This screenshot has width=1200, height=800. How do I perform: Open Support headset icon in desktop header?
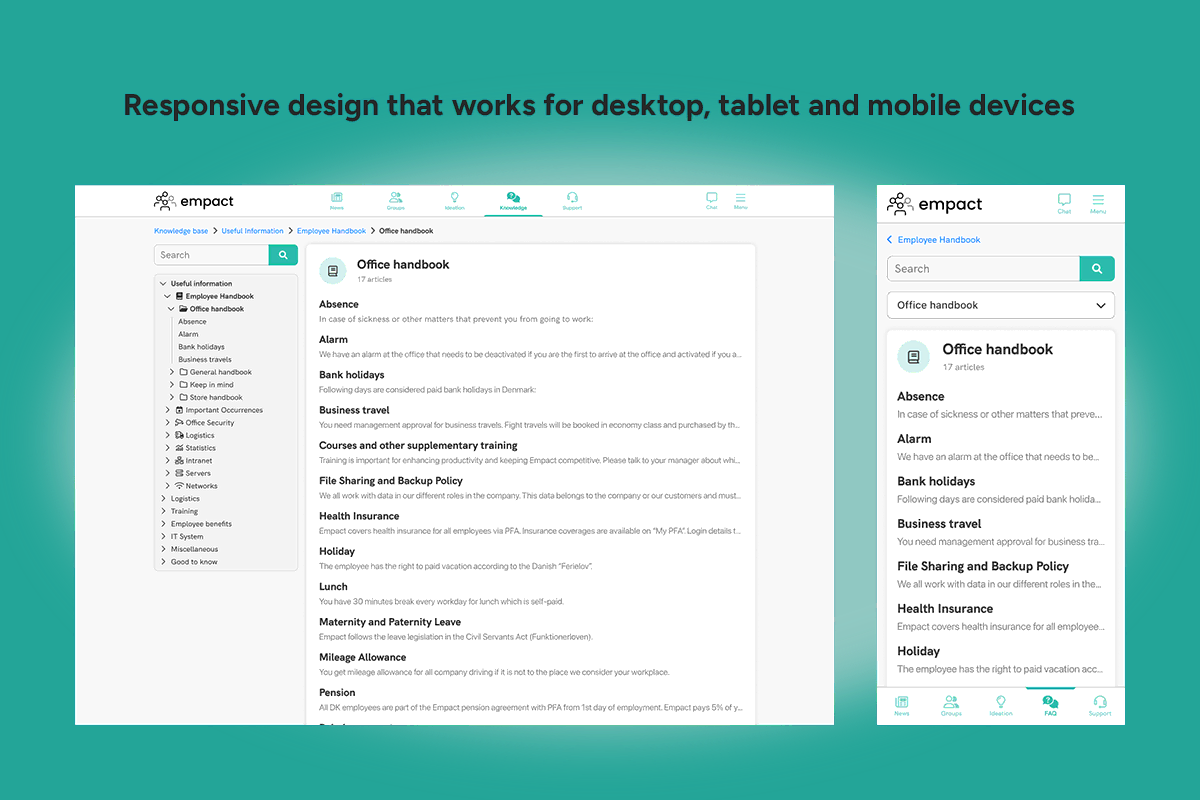point(572,200)
